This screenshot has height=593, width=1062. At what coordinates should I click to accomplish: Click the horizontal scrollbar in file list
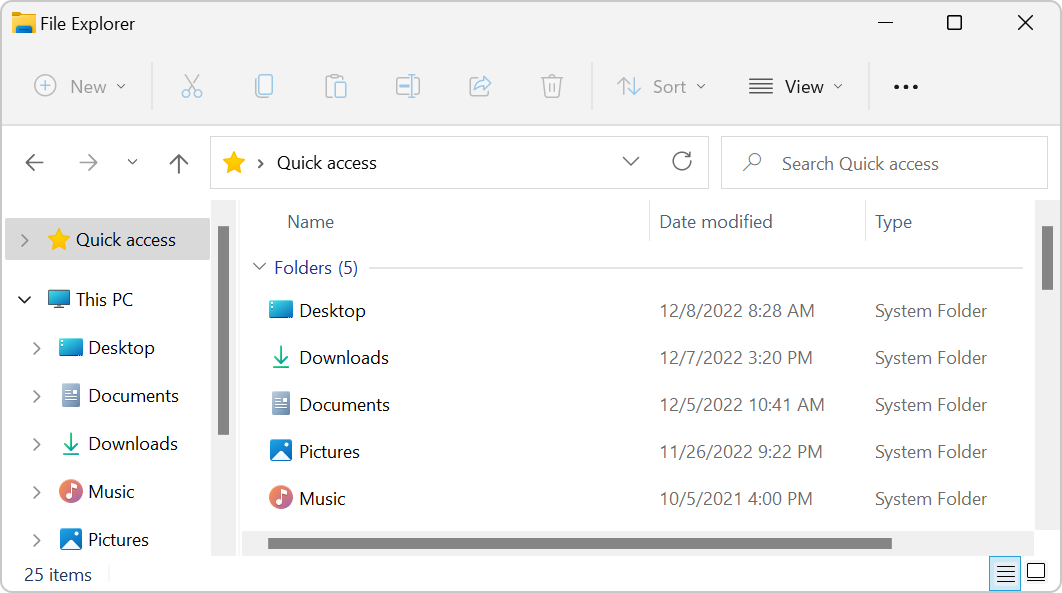pyautogui.click(x=579, y=544)
